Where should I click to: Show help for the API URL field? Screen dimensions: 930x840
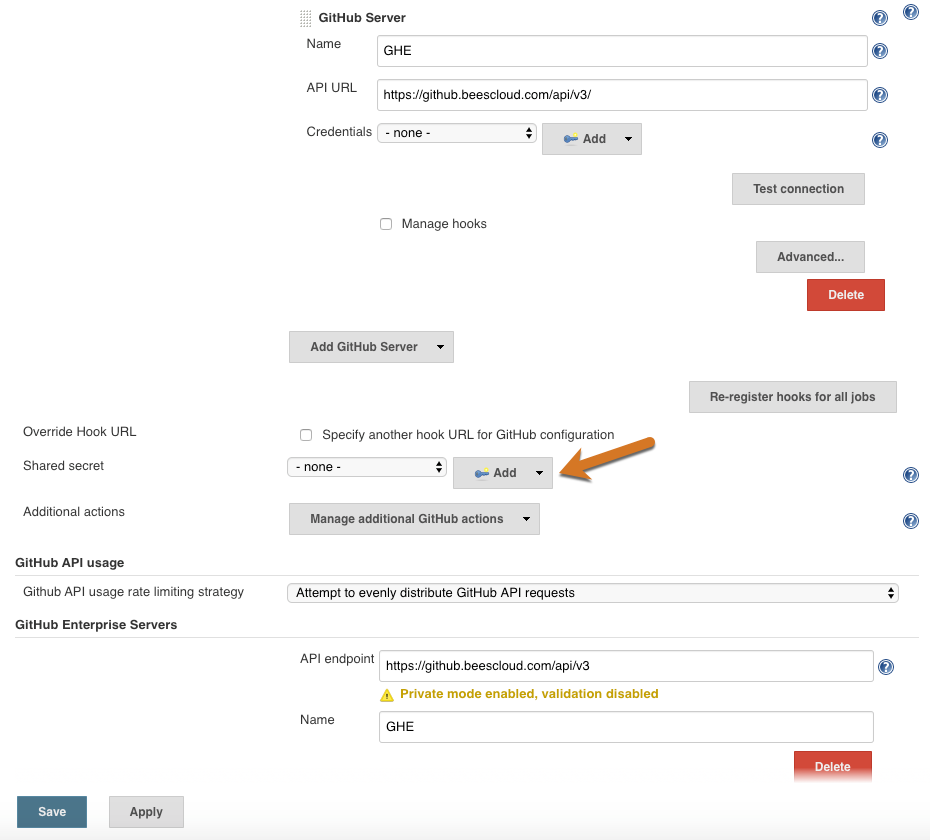click(x=880, y=95)
